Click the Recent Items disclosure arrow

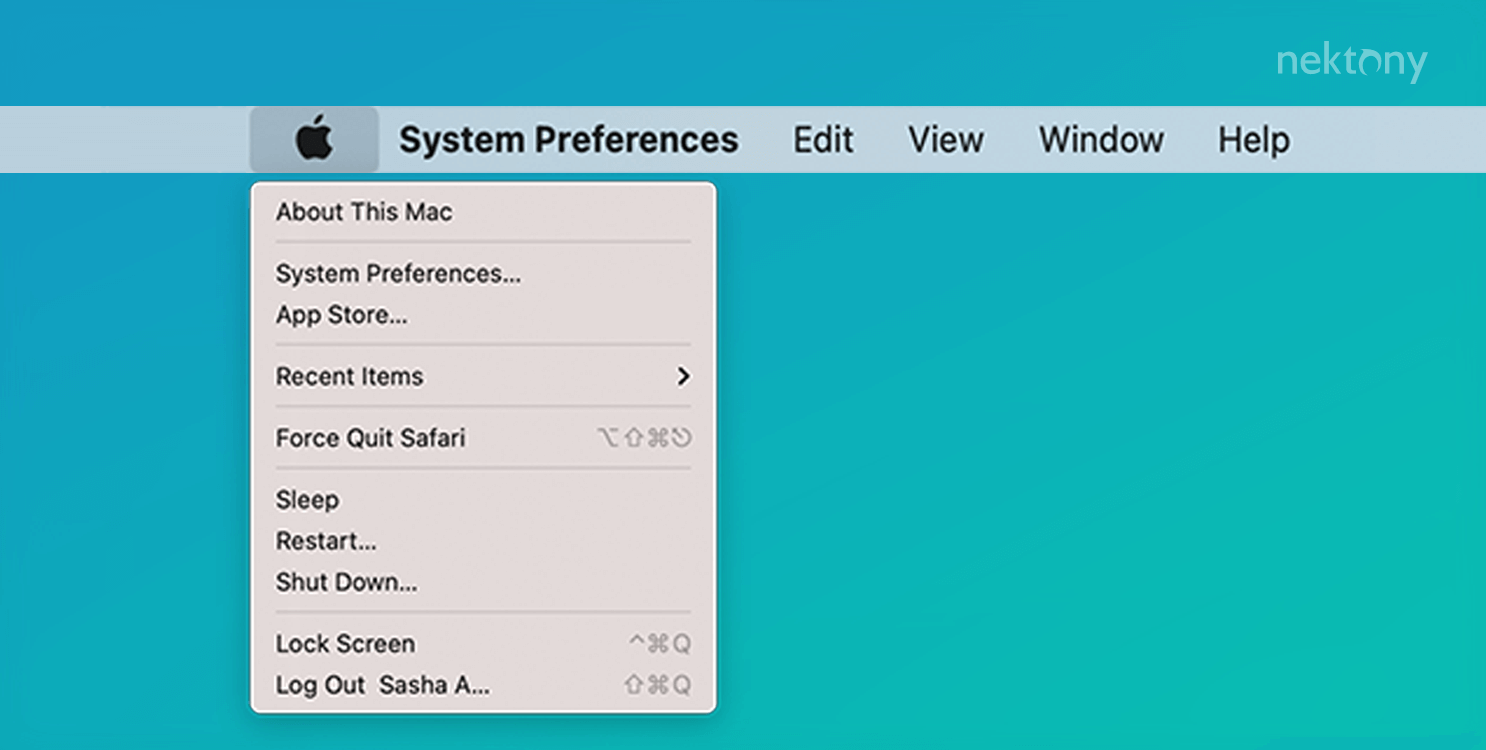(684, 377)
